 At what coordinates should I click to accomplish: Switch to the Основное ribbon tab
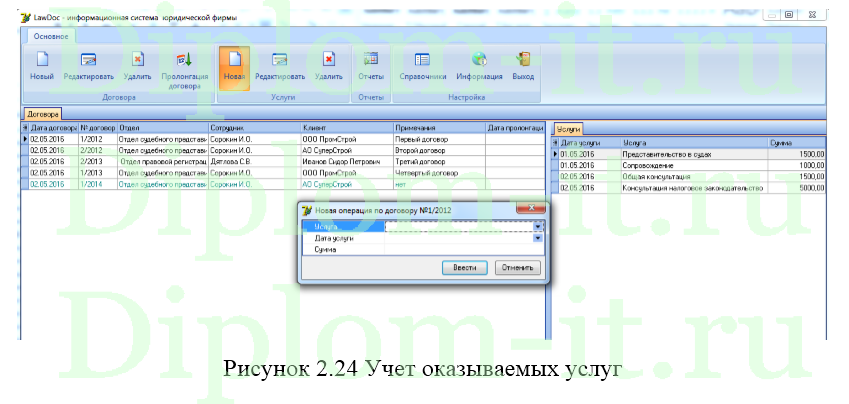[50, 36]
